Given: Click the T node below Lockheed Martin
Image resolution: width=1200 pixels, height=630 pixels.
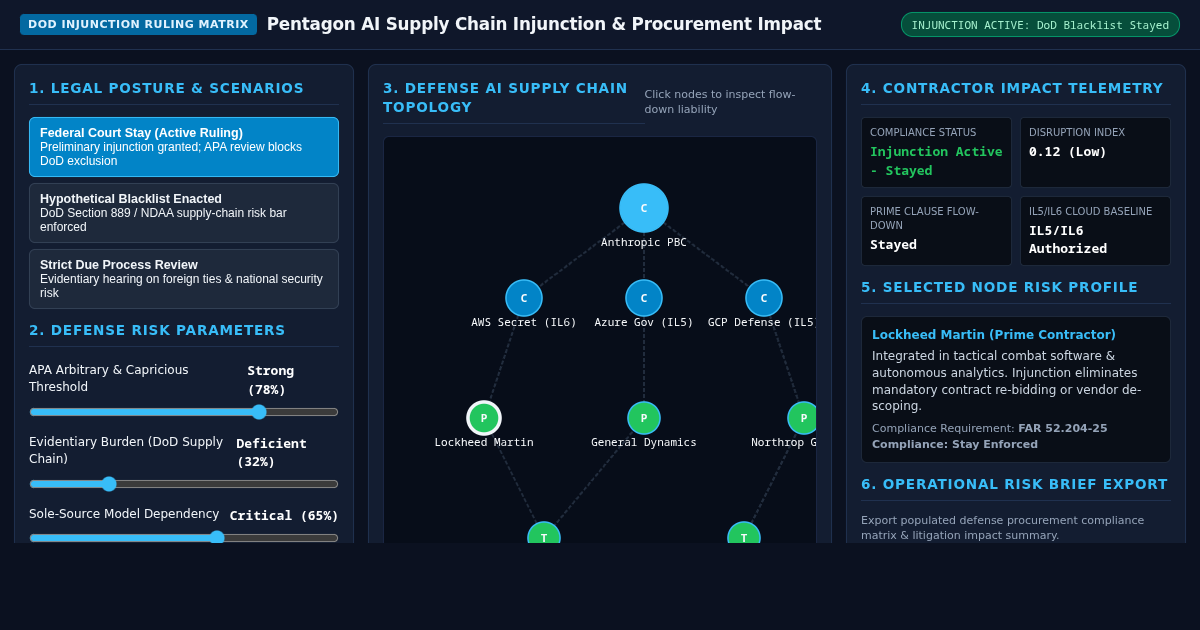Looking at the screenshot, I should (x=544, y=533).
